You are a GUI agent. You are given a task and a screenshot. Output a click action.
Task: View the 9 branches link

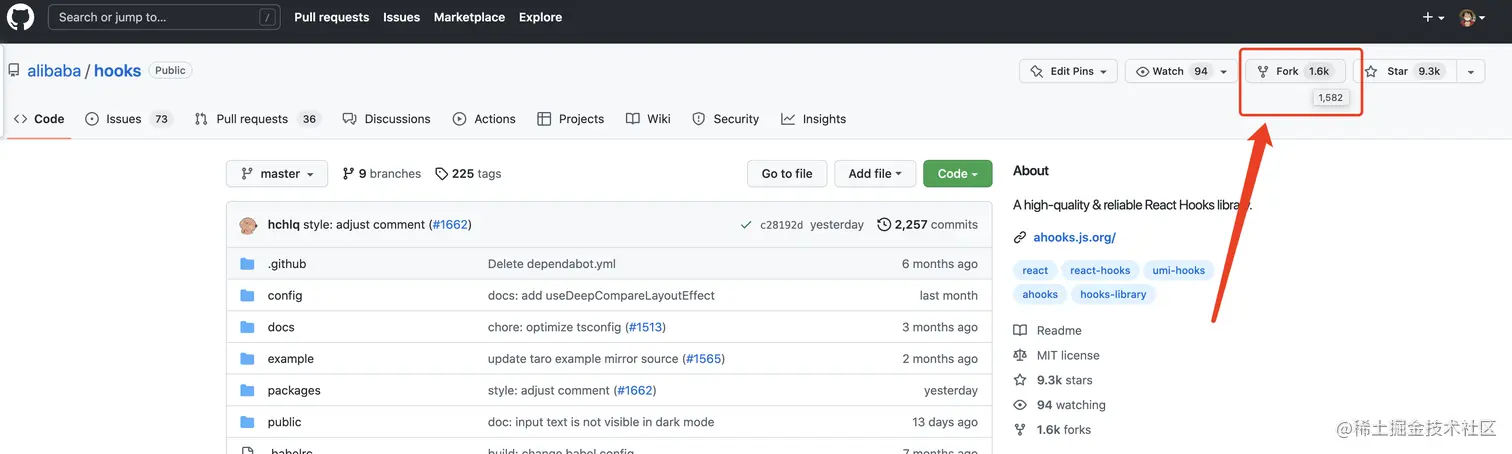pos(382,174)
